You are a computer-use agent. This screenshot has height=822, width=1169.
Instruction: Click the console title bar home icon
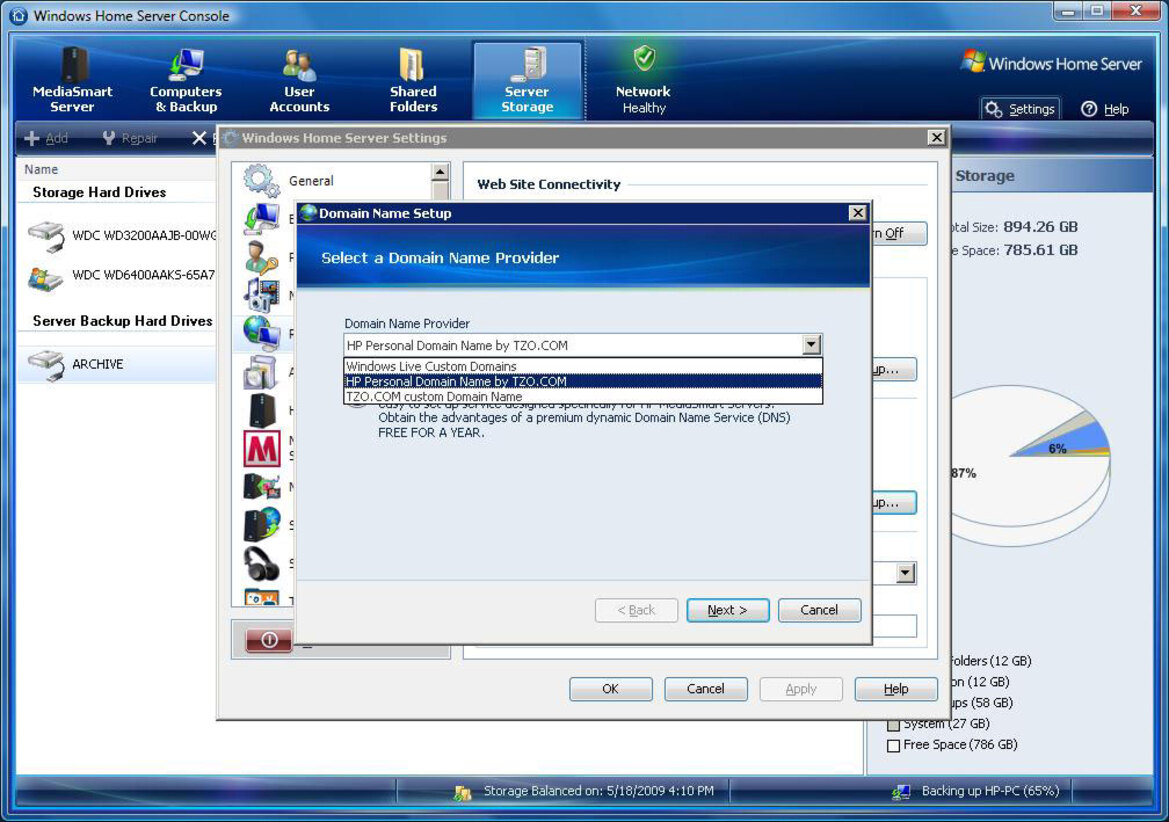pyautogui.click(x=19, y=16)
